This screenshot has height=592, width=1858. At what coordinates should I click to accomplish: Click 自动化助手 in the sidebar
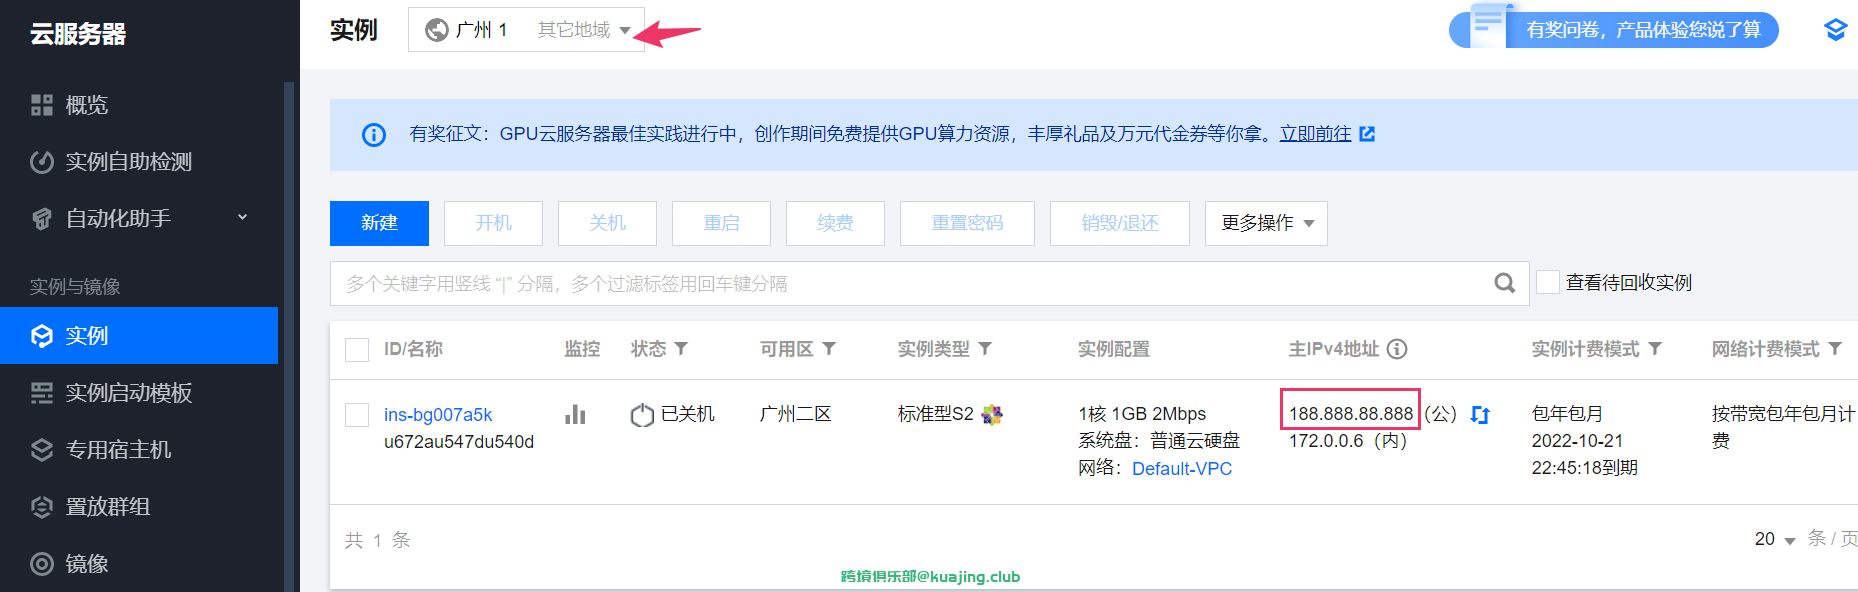coord(118,219)
